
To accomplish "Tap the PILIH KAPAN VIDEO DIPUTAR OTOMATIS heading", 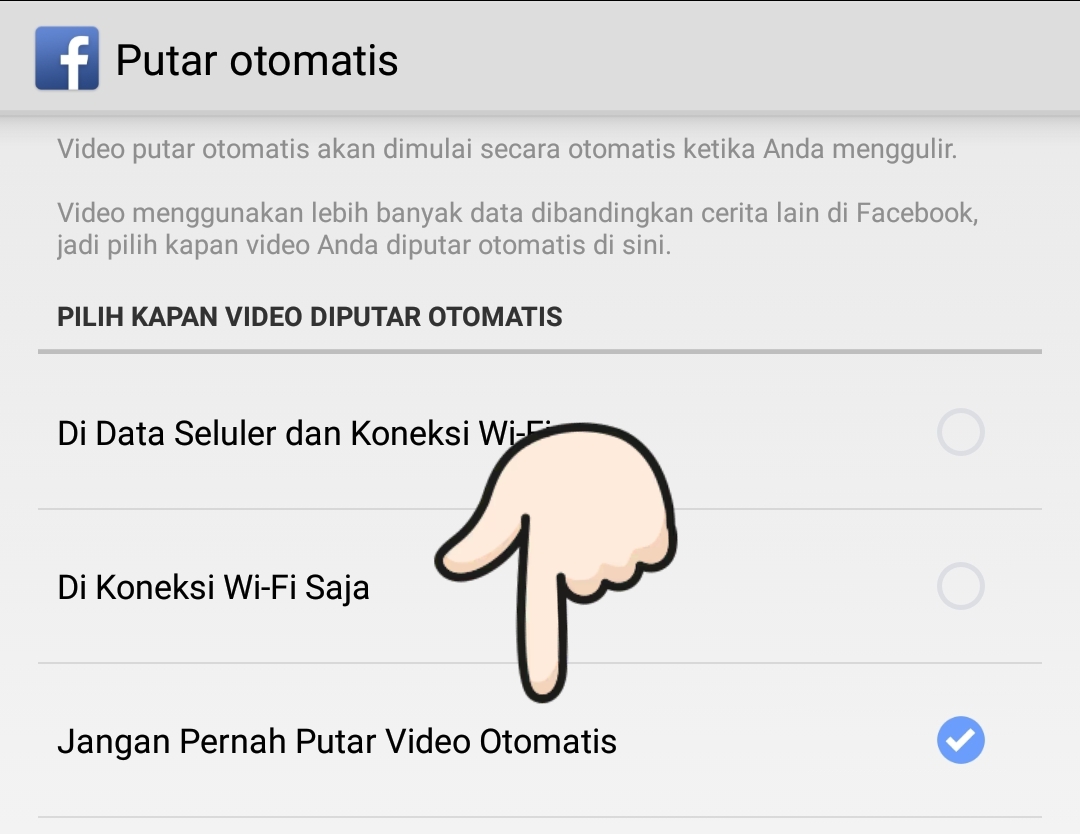I will click(x=309, y=317).
